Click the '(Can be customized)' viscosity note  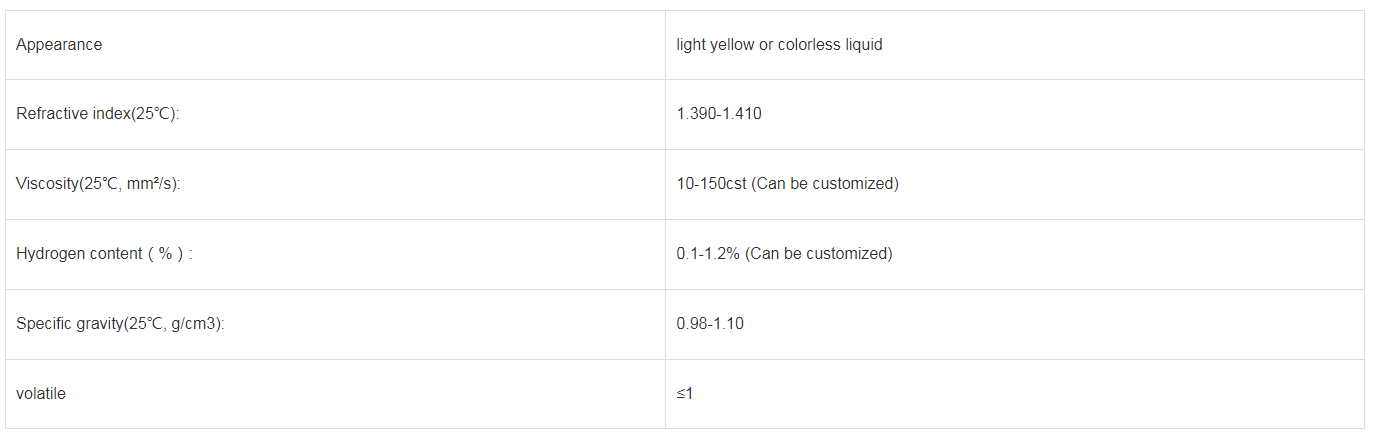coord(825,184)
